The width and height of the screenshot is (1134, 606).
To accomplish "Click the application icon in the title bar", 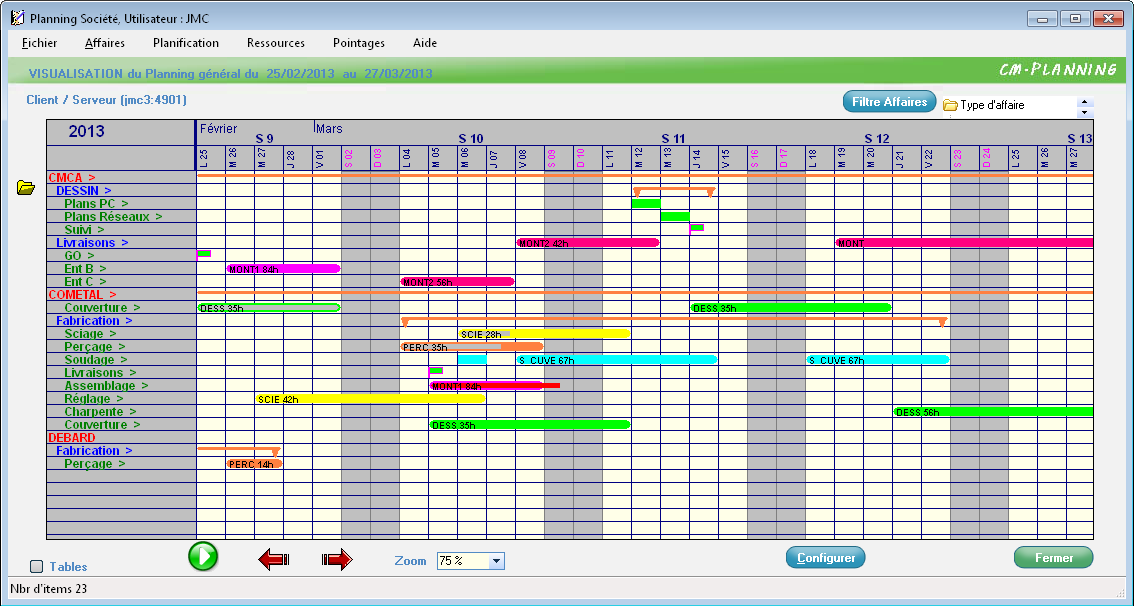I will point(17,19).
